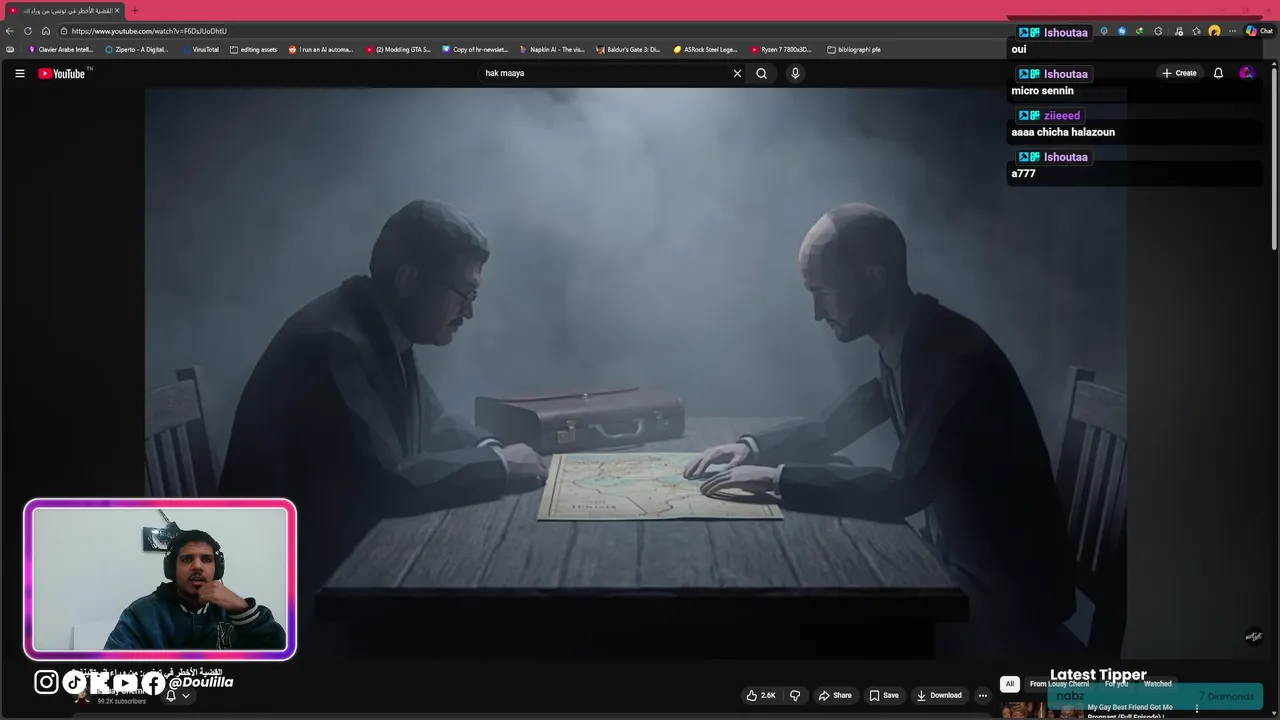View site information icon in address bar

tap(64, 31)
